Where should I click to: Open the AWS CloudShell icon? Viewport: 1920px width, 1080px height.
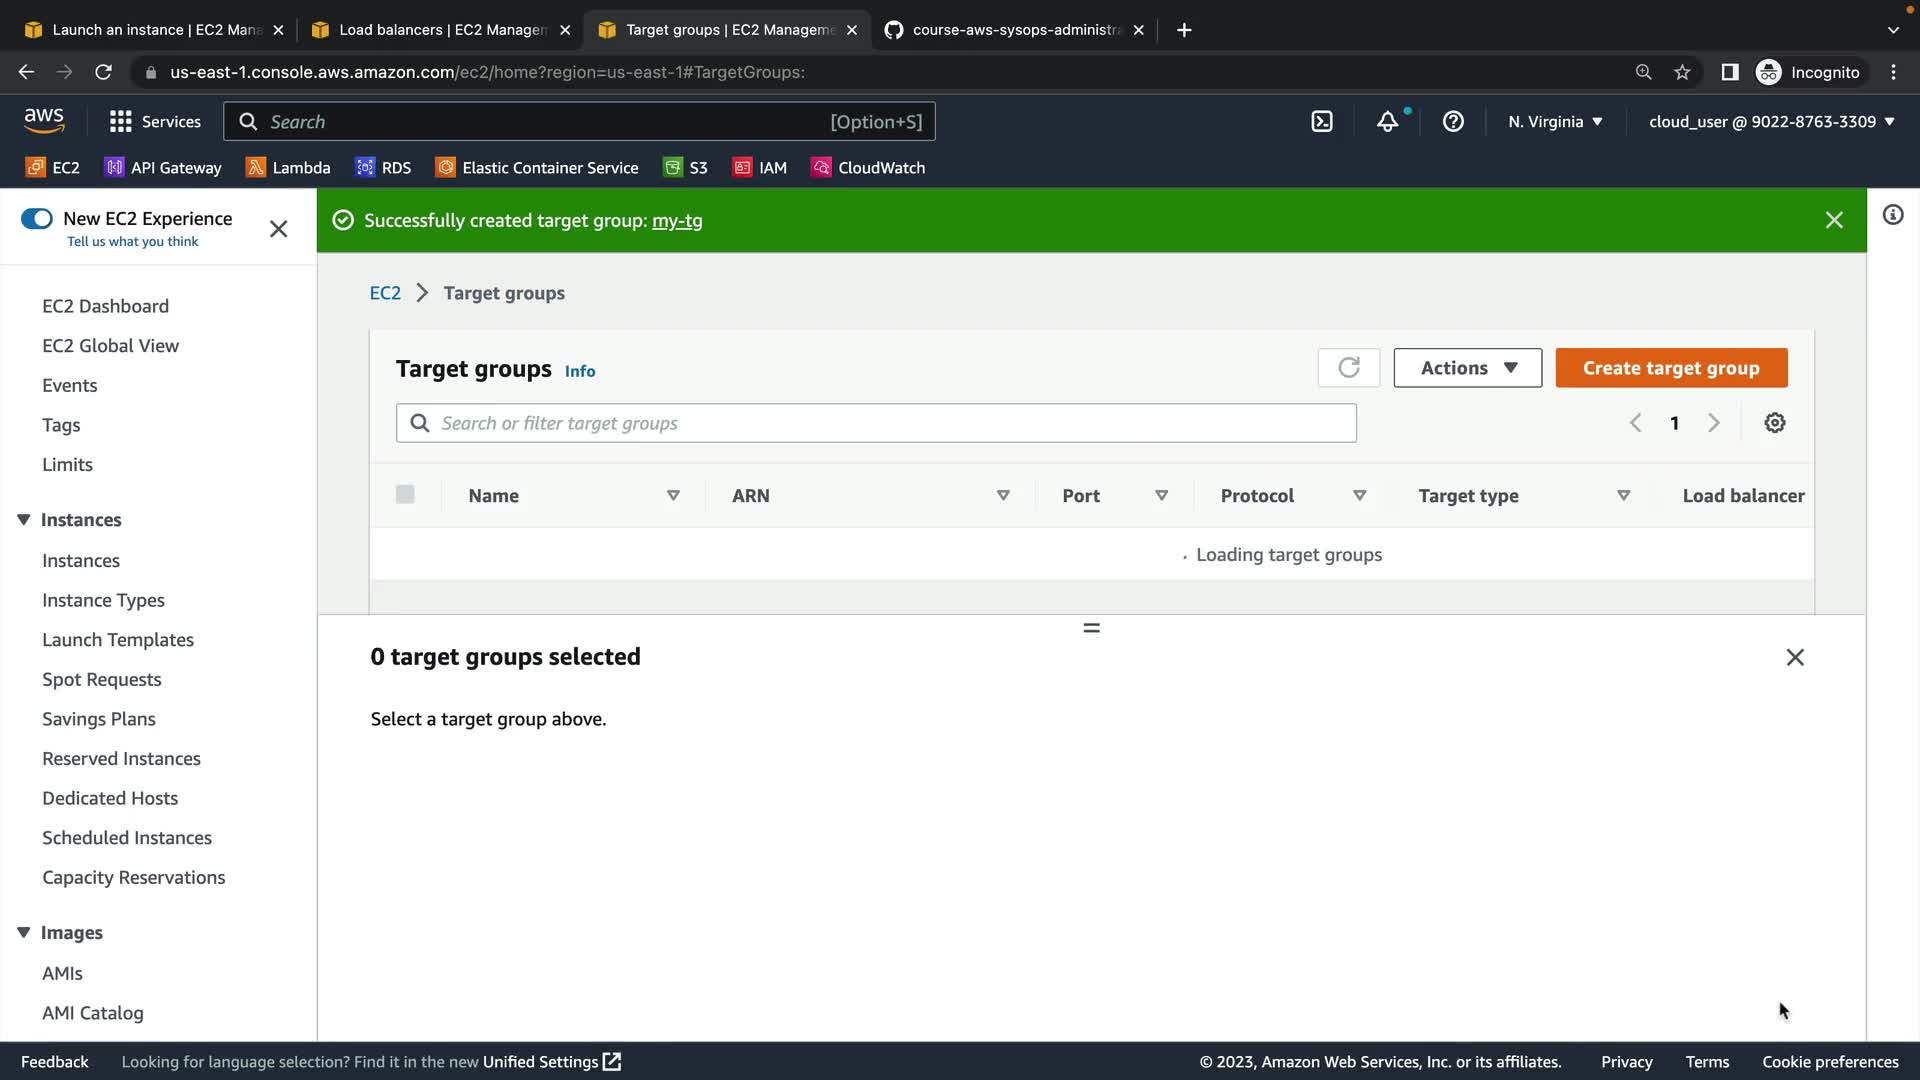click(1322, 122)
